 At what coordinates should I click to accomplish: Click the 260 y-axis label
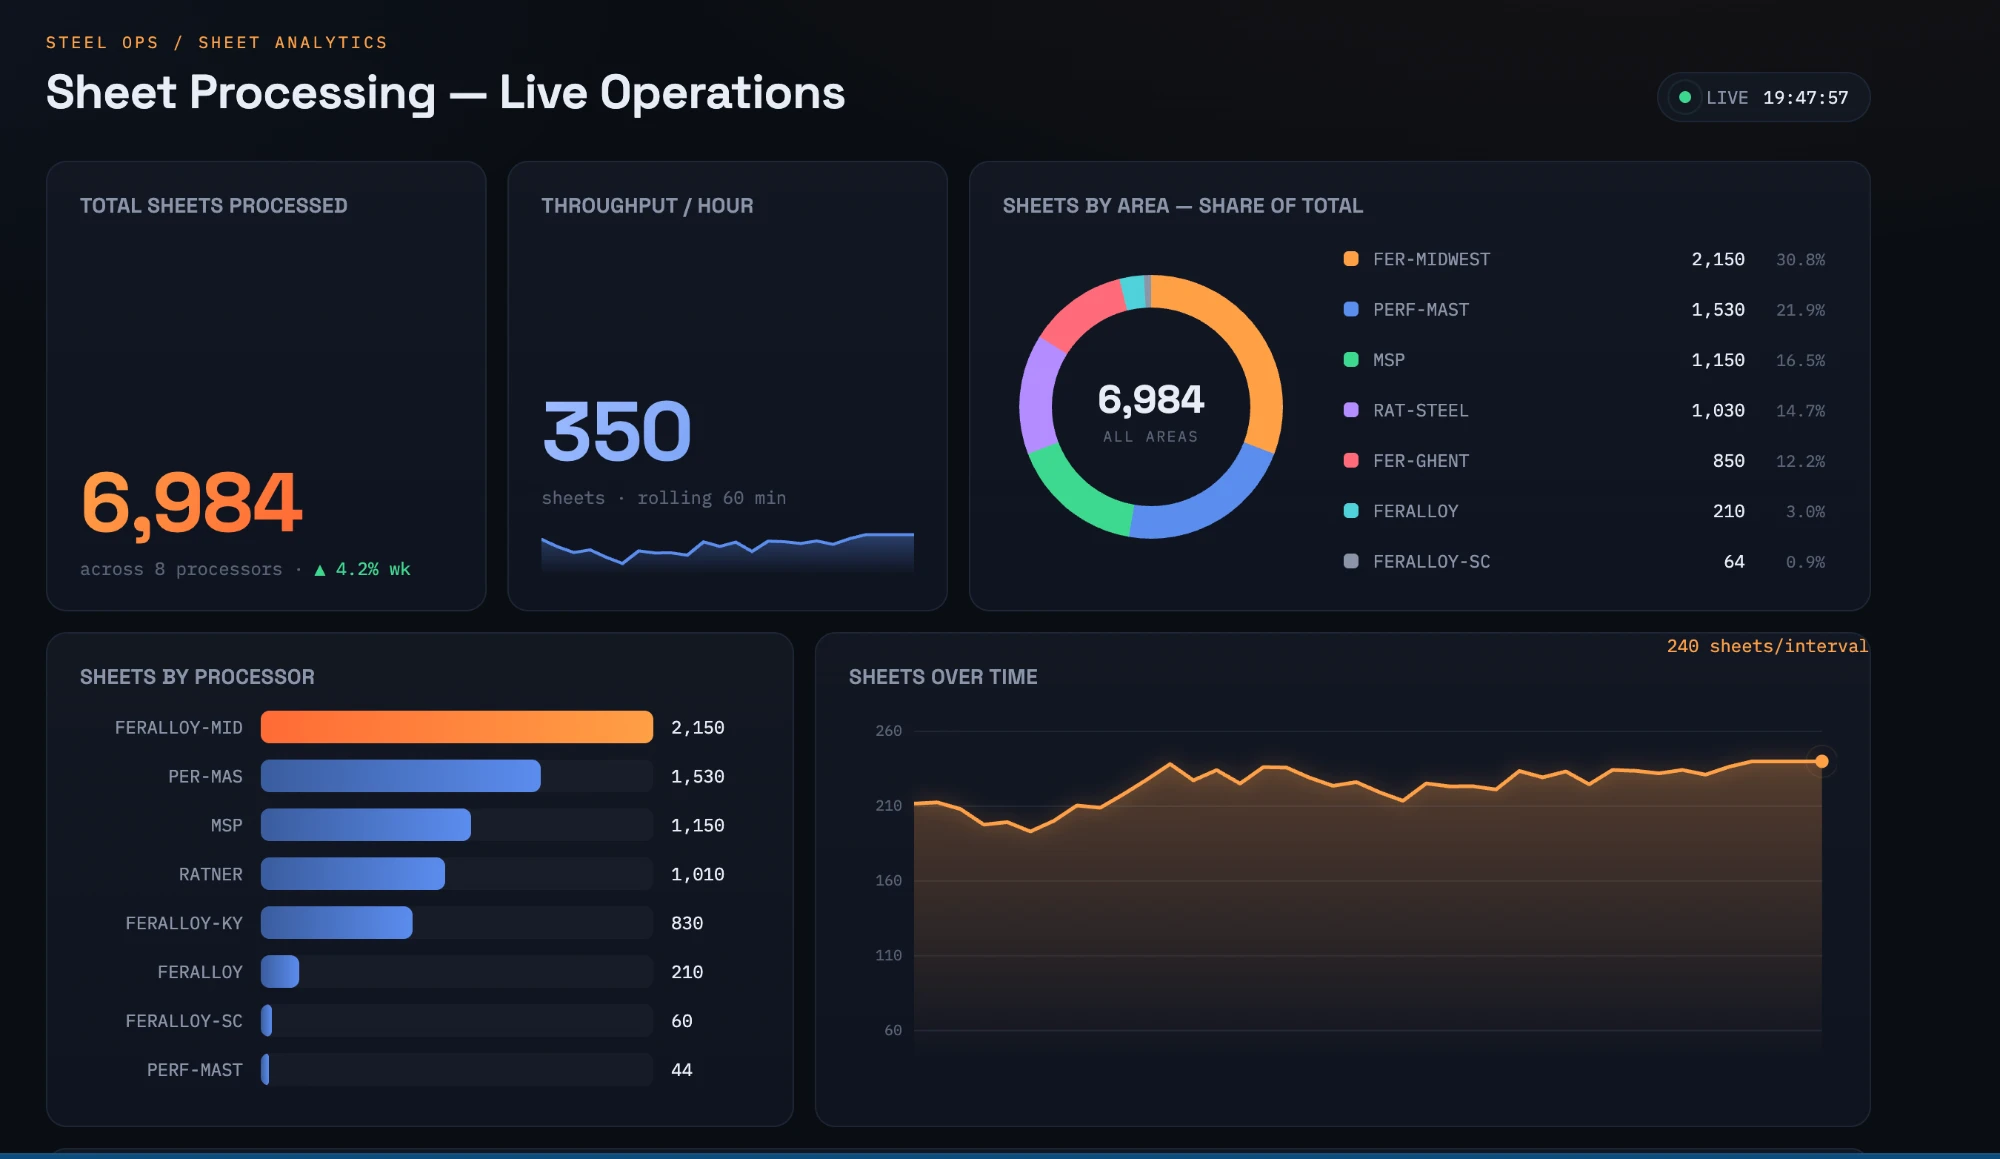(x=889, y=731)
